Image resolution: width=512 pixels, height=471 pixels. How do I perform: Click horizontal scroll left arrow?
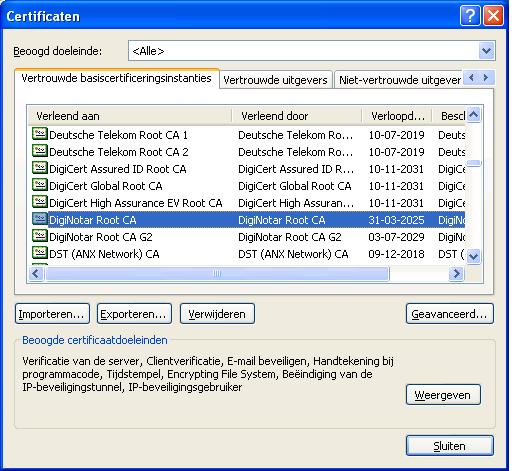[36, 274]
